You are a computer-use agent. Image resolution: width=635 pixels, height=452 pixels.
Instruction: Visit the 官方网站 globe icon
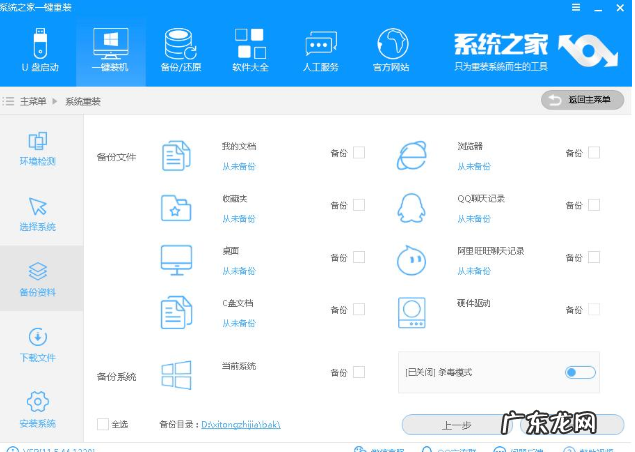[392, 43]
